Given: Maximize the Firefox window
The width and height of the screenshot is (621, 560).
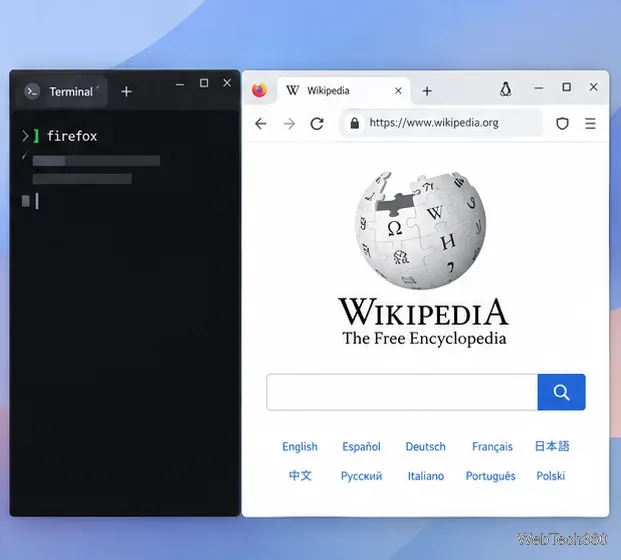Looking at the screenshot, I should 567,87.
